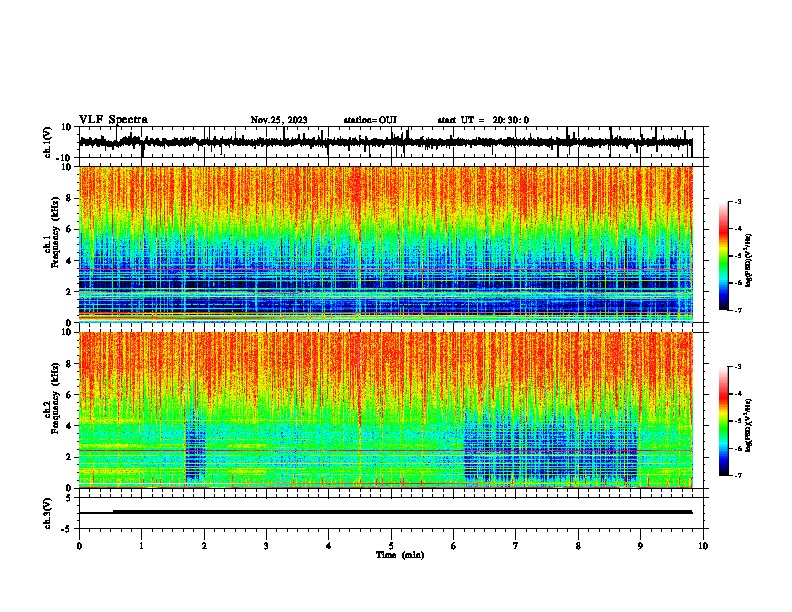This screenshot has height=612, width=792.
Task: Click the time axis tick label "3"
Action: [x=266, y=546]
